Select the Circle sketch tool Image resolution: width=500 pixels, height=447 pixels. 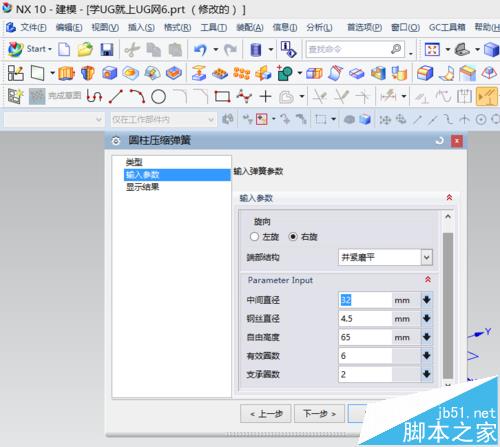tap(158, 97)
